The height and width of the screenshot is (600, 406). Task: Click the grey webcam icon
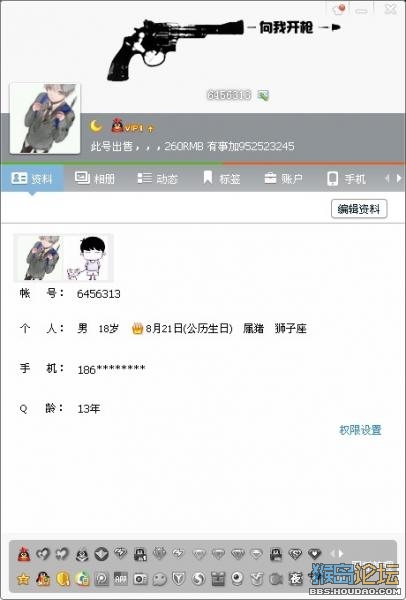(237, 579)
